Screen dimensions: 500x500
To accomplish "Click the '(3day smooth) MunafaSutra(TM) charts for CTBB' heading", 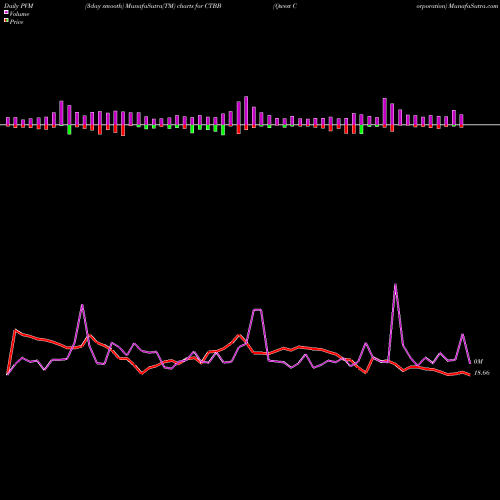I will pos(153,6).
